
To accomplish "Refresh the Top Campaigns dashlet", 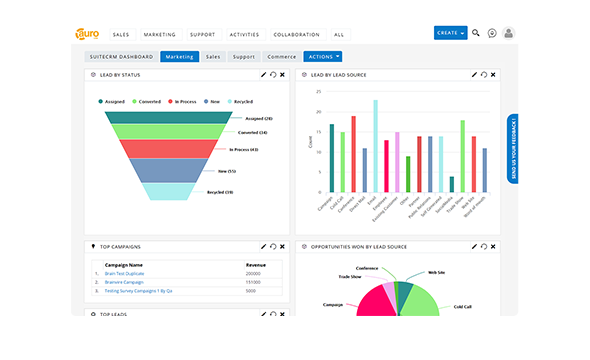I will click(x=273, y=247).
